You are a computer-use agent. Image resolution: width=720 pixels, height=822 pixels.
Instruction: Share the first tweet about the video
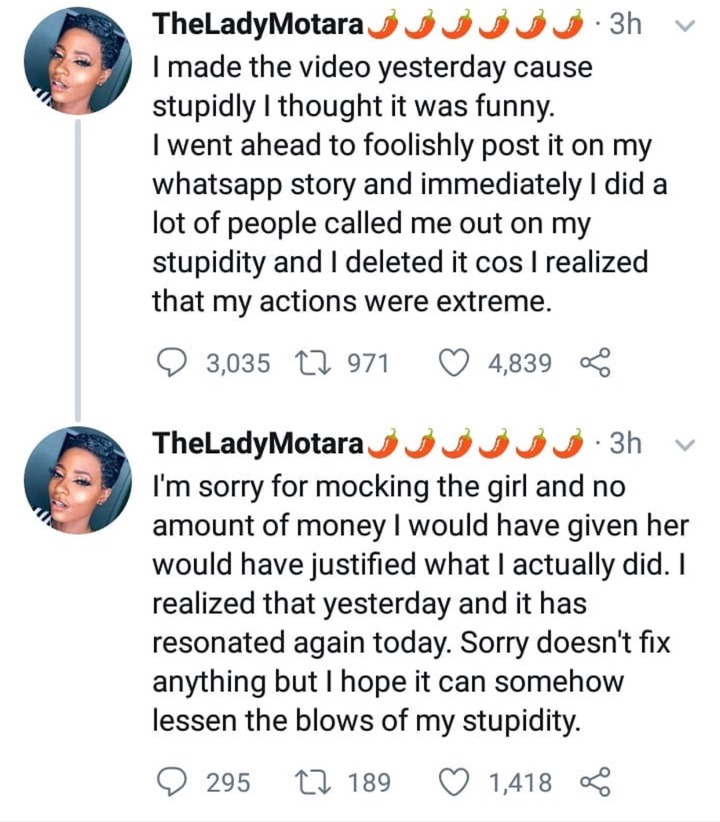click(595, 363)
